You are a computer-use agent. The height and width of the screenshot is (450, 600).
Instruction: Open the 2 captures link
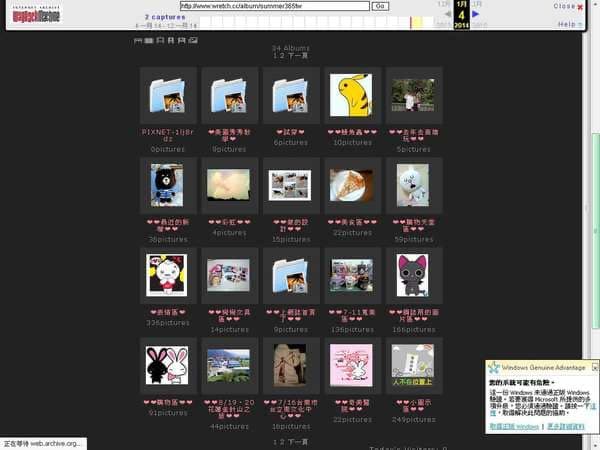pyautogui.click(x=165, y=17)
